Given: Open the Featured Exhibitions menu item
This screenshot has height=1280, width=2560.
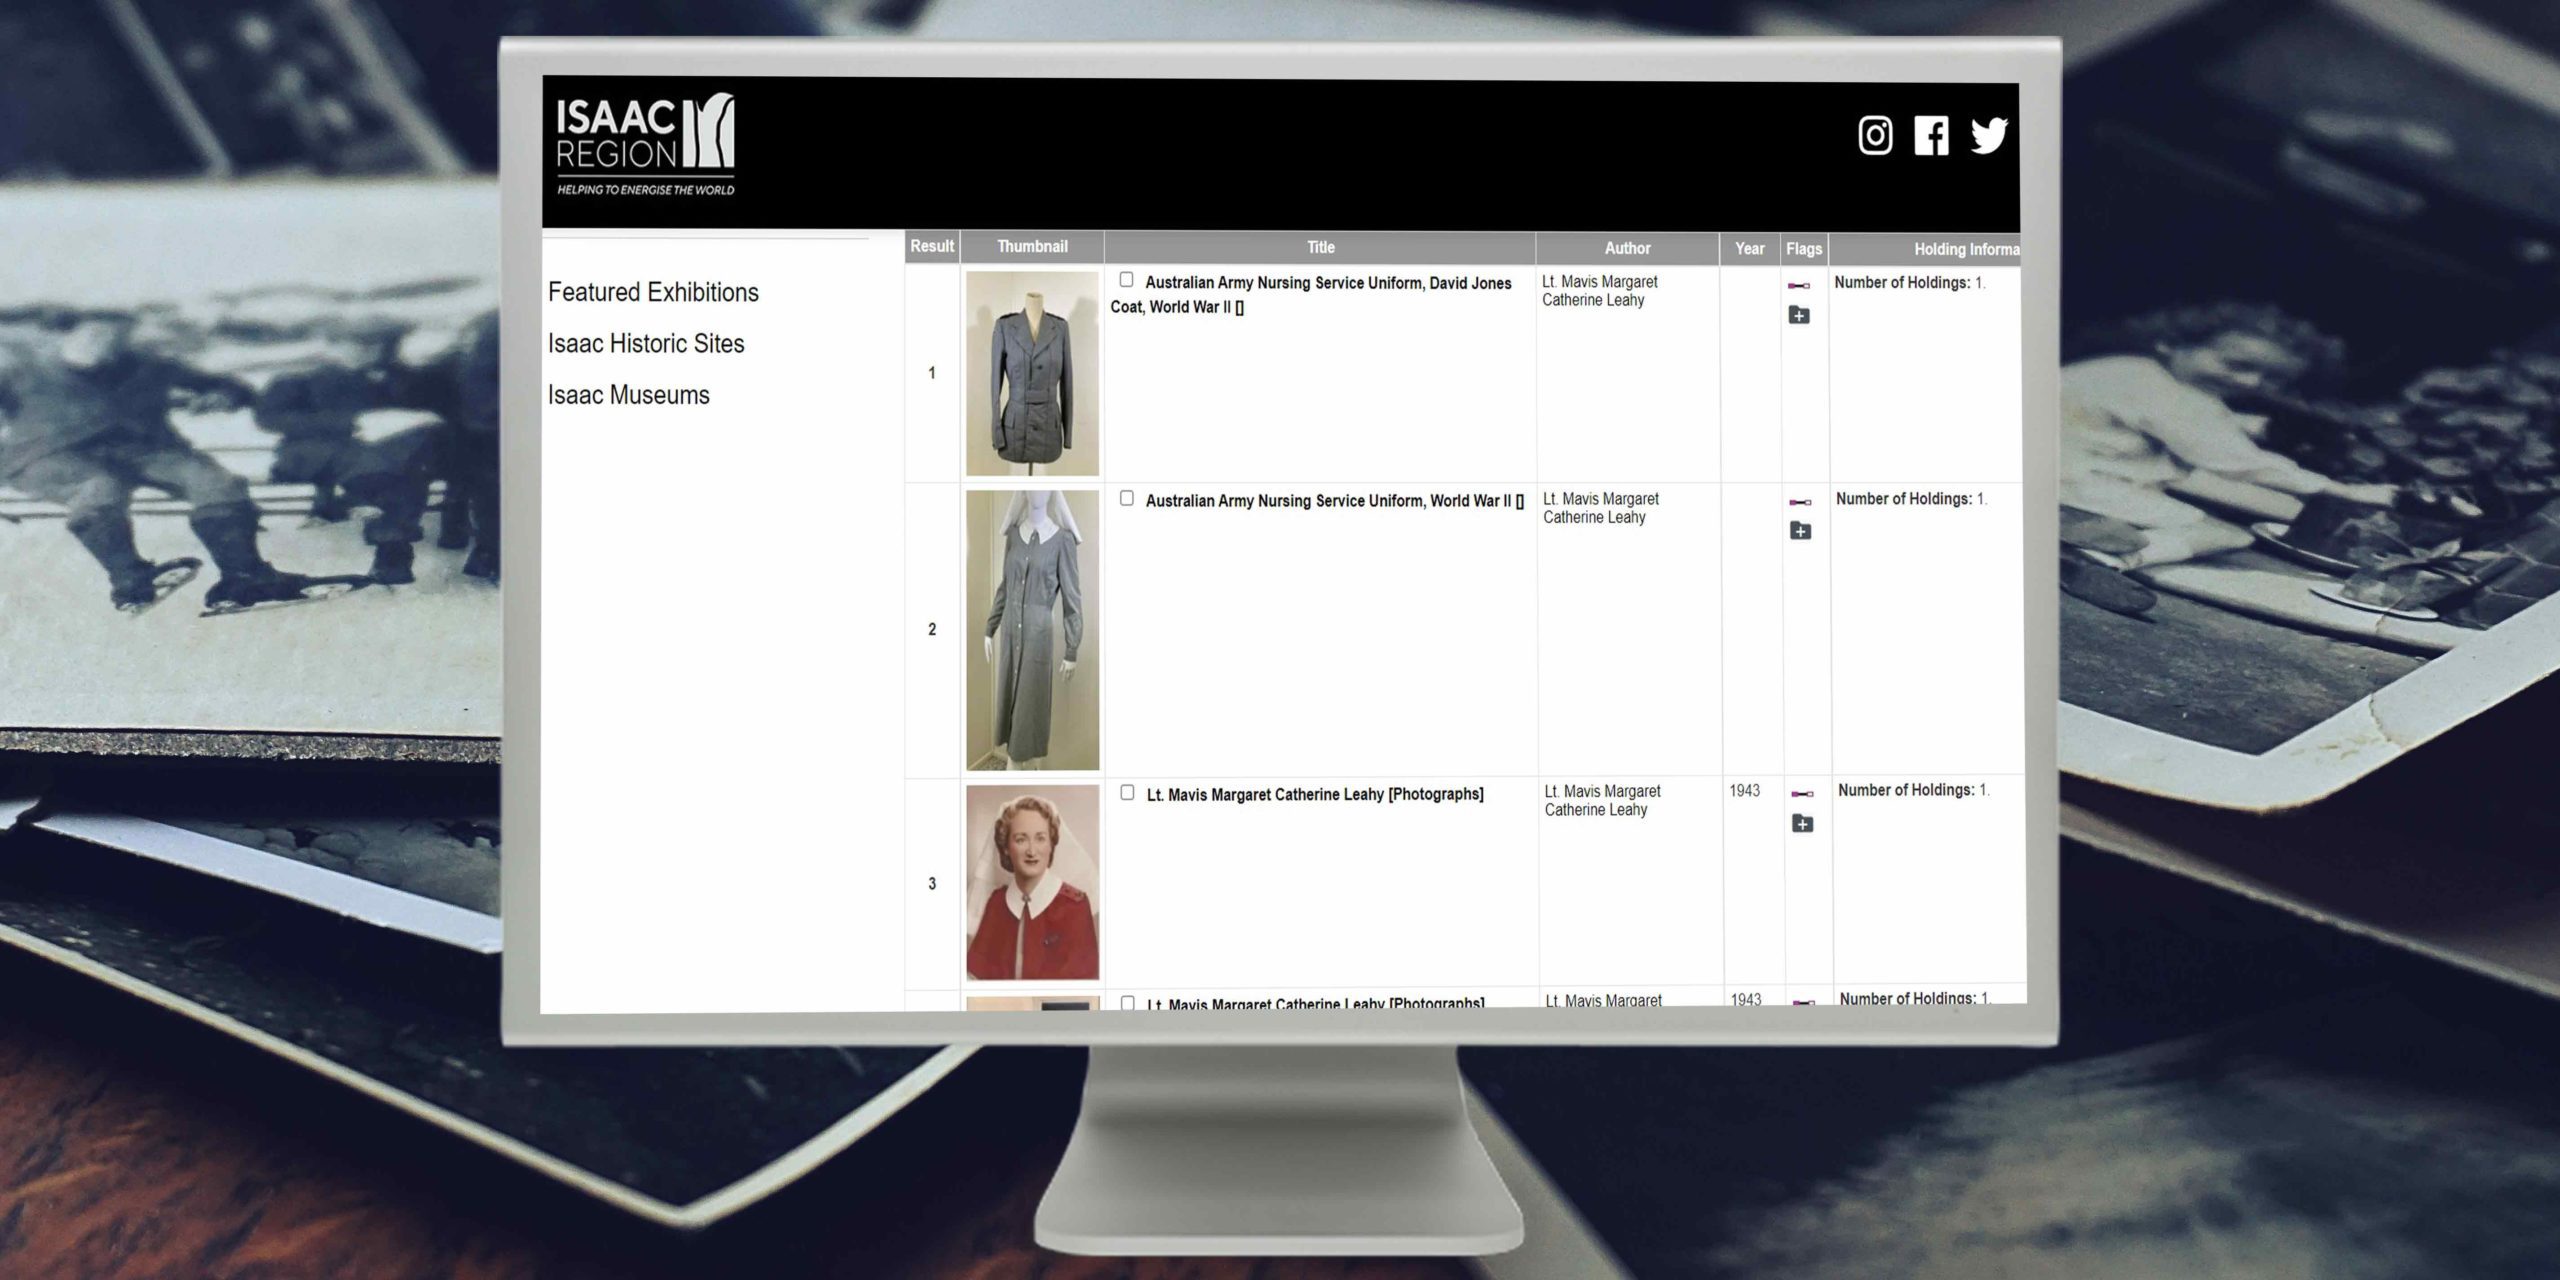Looking at the screenshot, I should point(653,292).
